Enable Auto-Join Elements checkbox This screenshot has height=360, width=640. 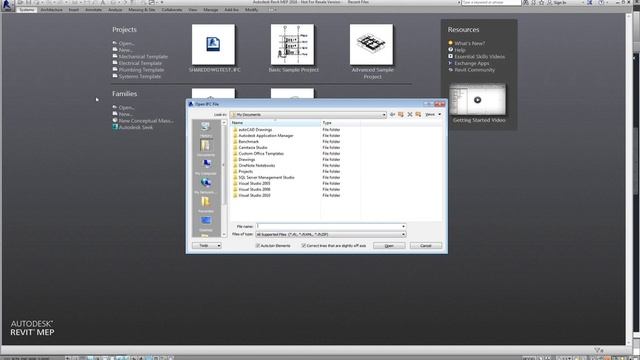click(258, 246)
